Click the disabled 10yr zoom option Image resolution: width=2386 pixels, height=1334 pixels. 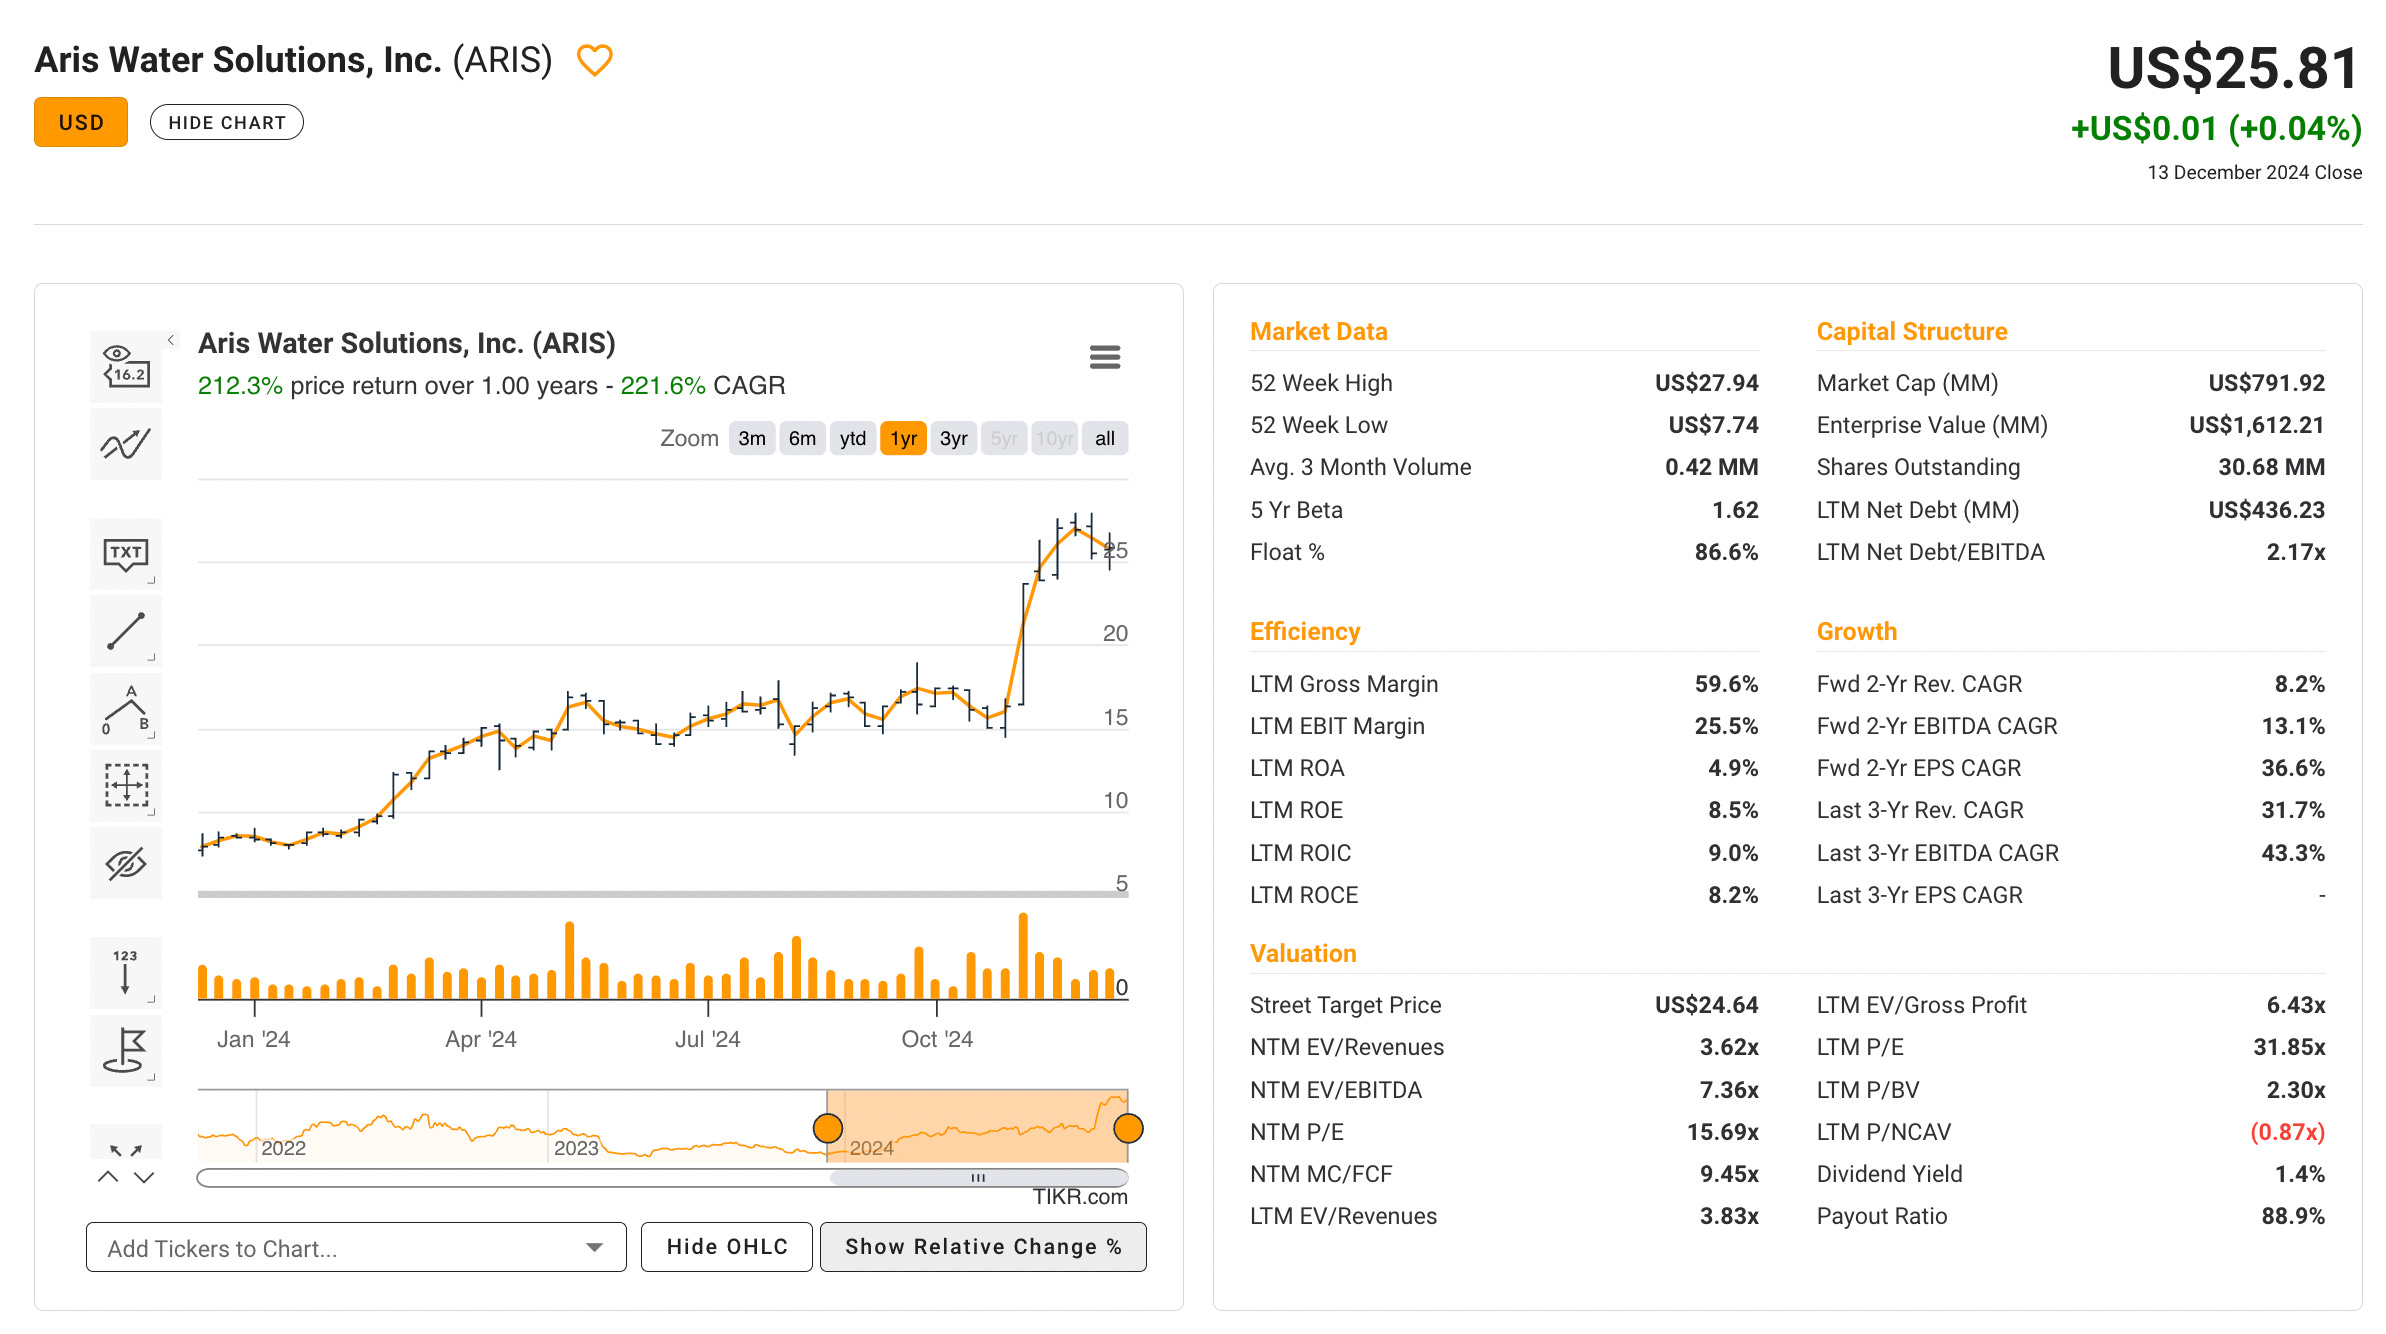[x=1054, y=438]
